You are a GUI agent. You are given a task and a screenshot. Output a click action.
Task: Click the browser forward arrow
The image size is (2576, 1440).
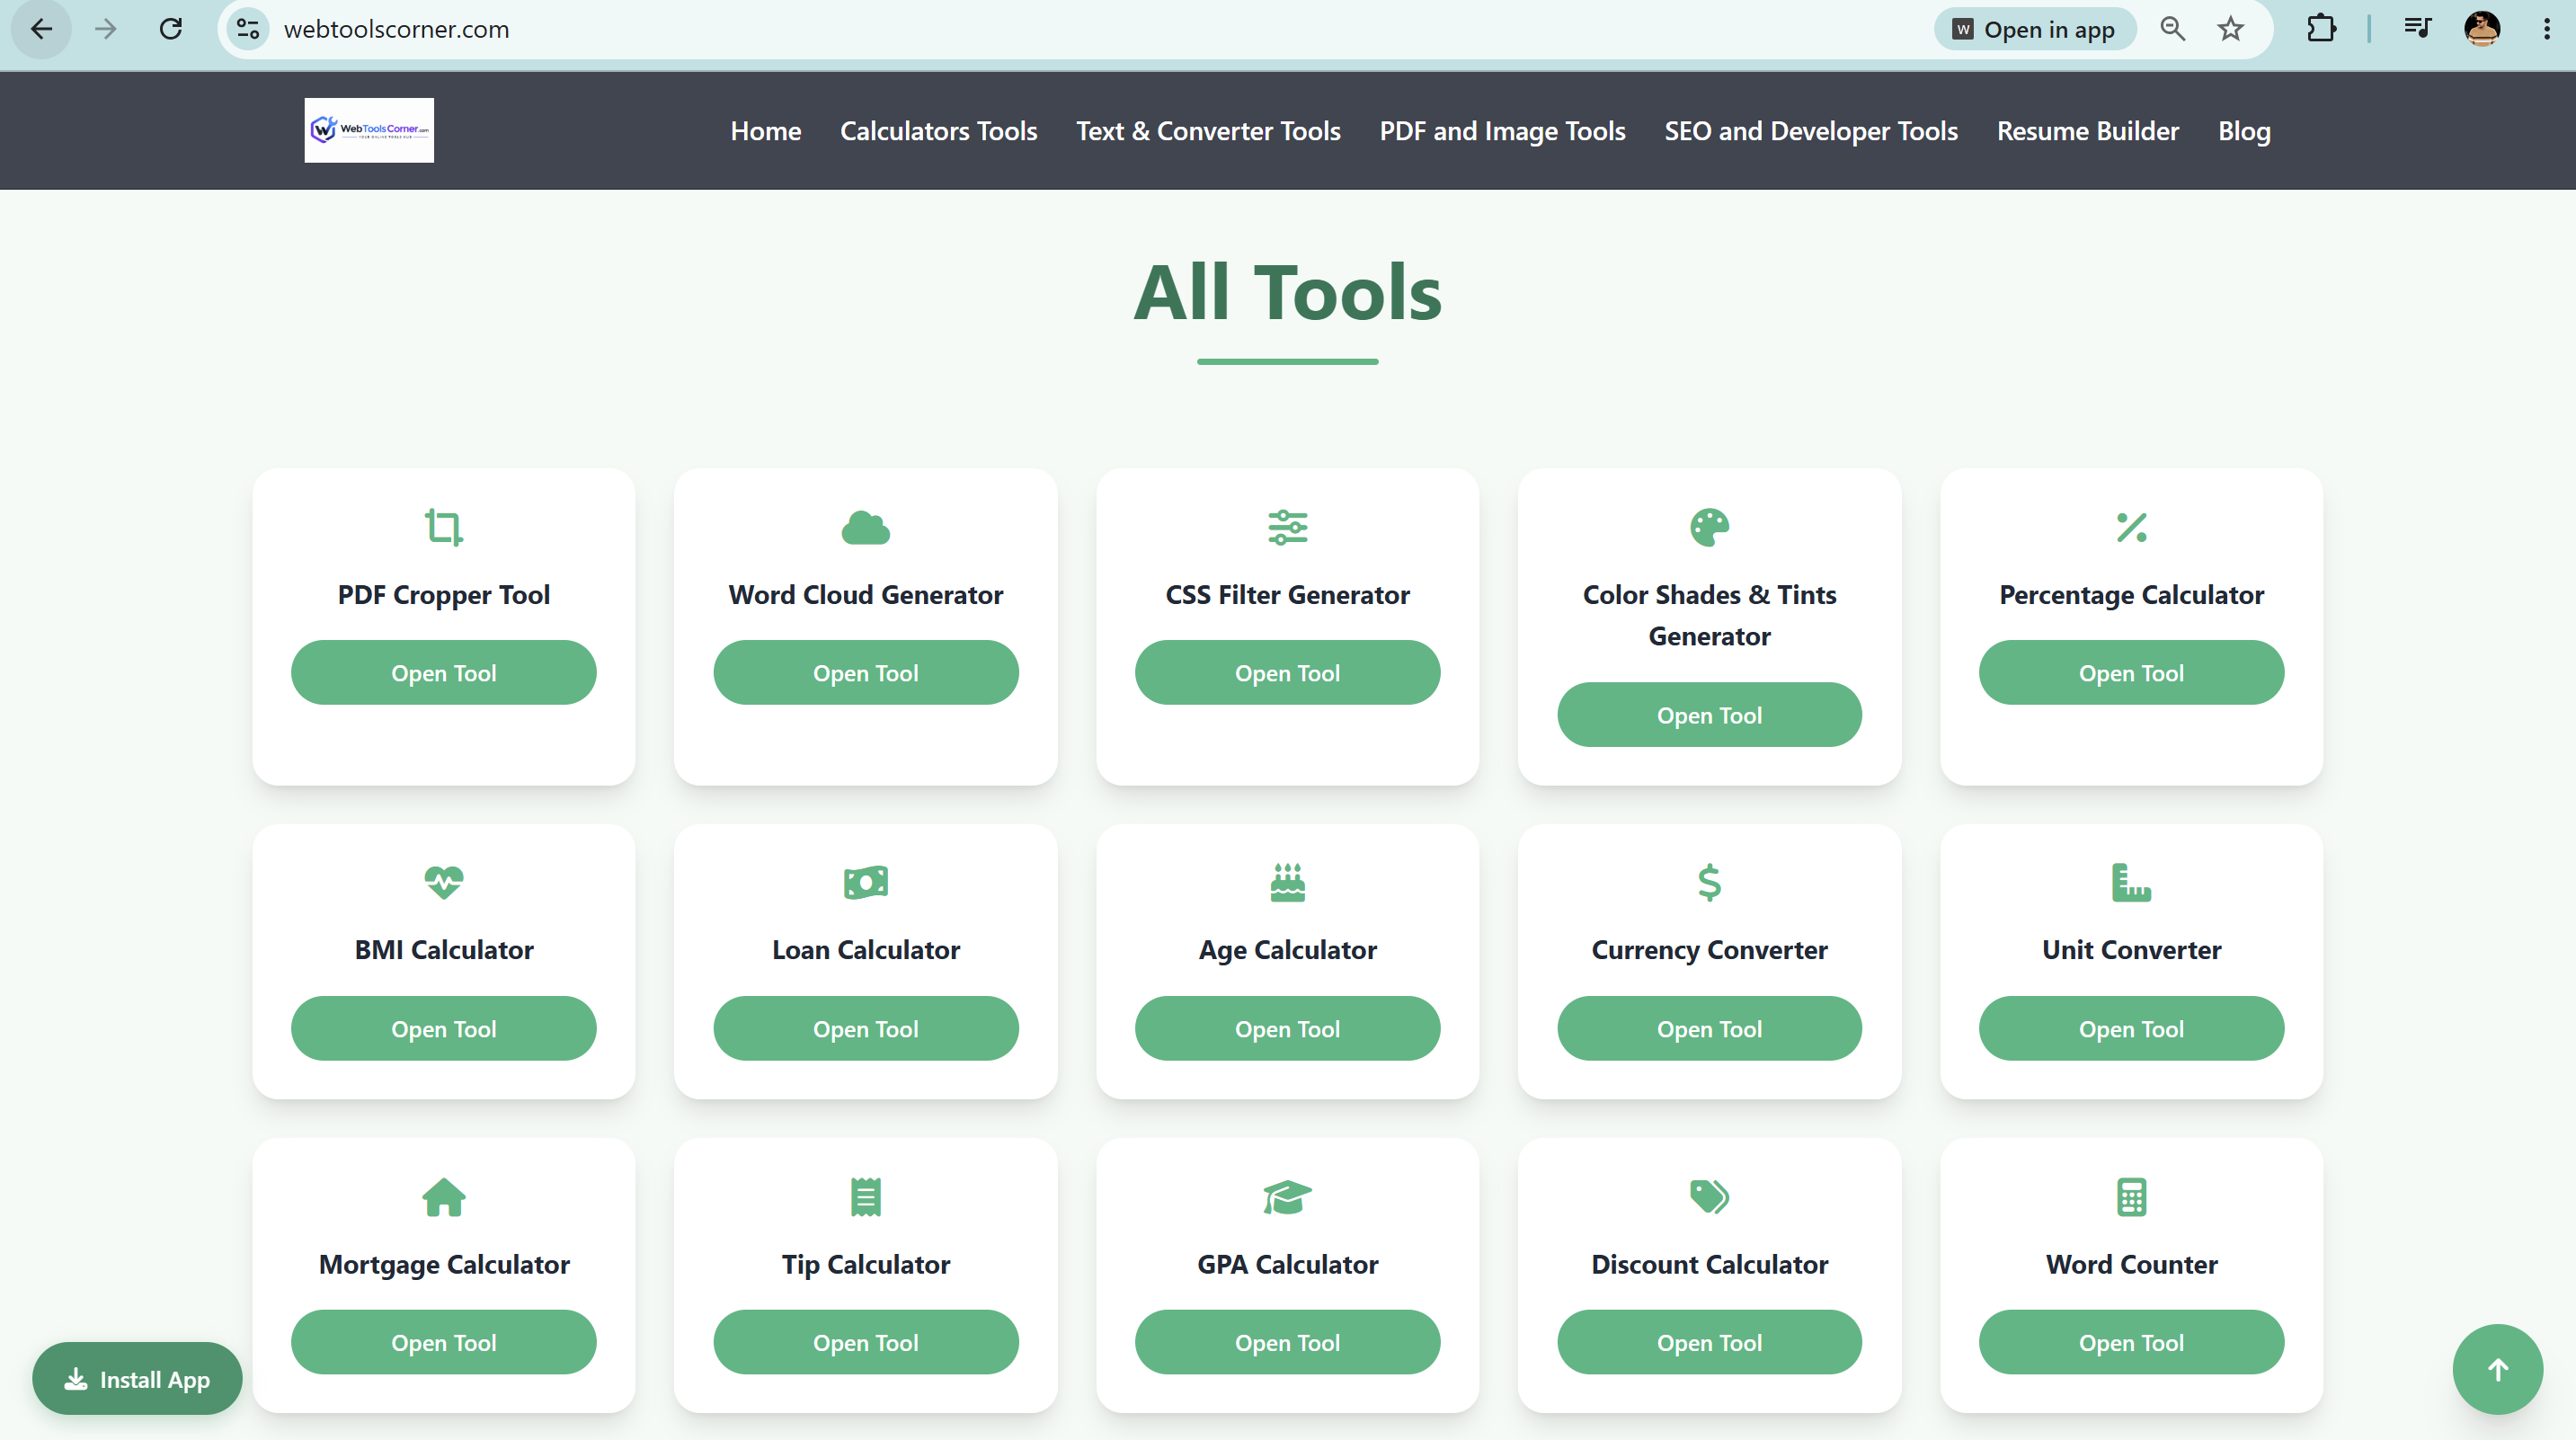pyautogui.click(x=105, y=29)
